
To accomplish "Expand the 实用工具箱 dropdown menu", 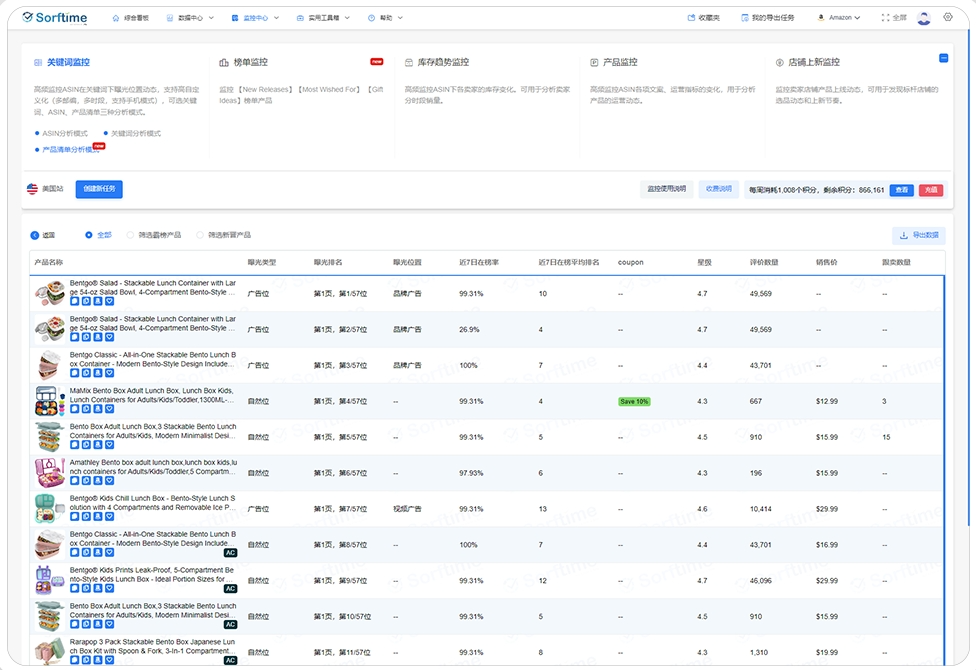I will point(323,17).
